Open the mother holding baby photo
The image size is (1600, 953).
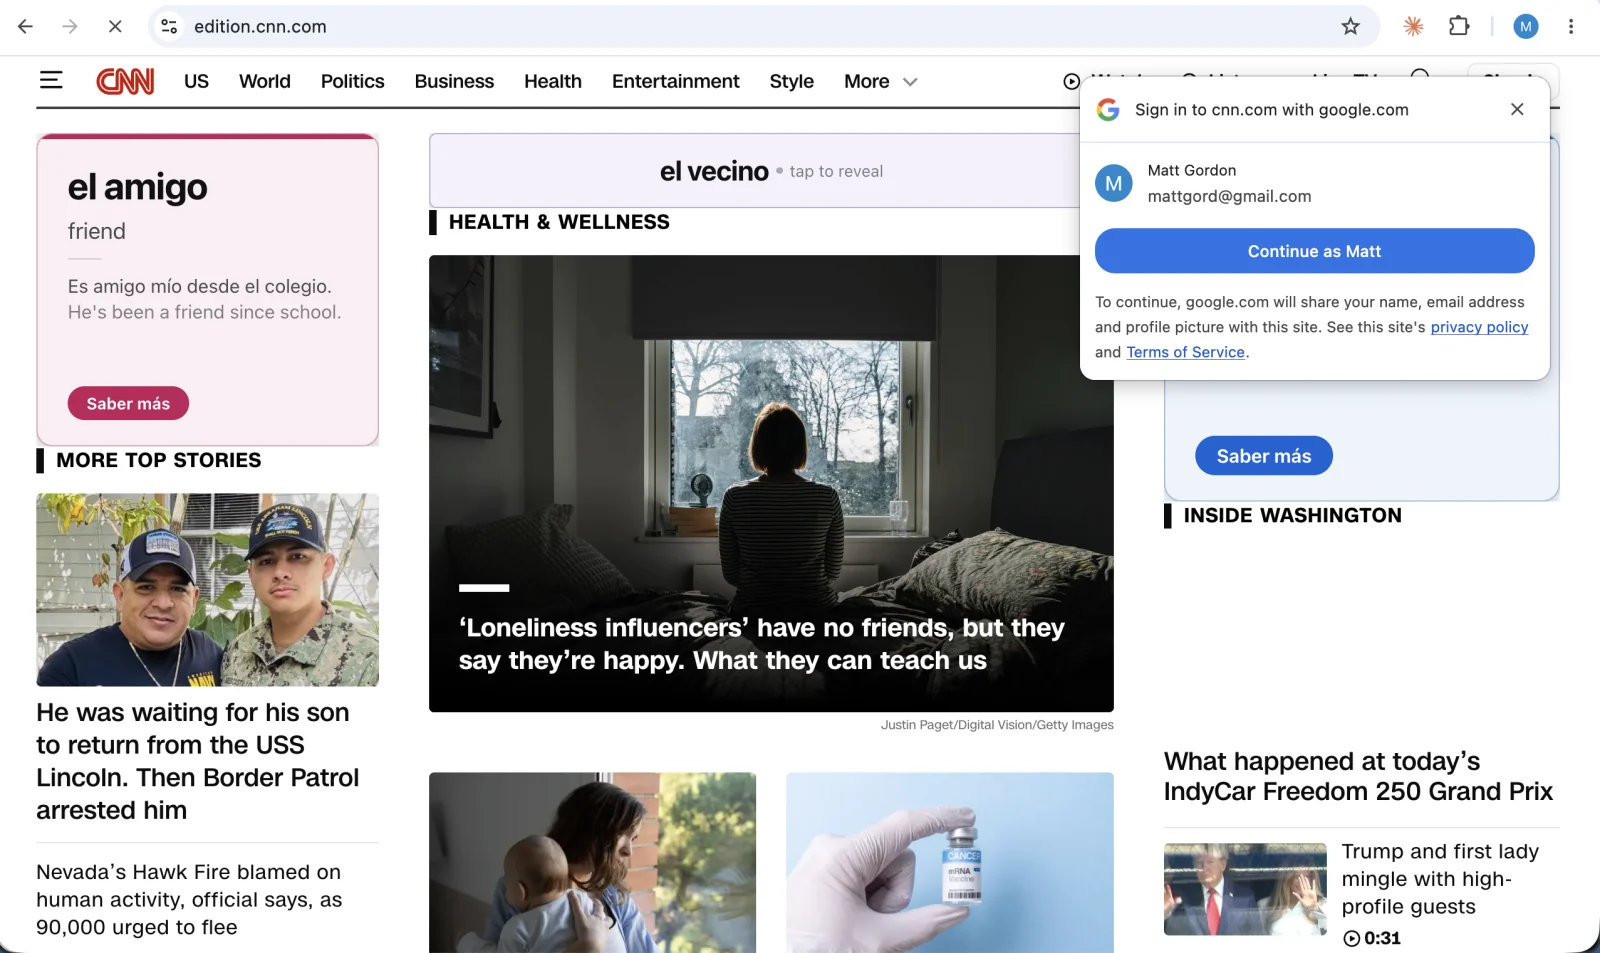(592, 862)
